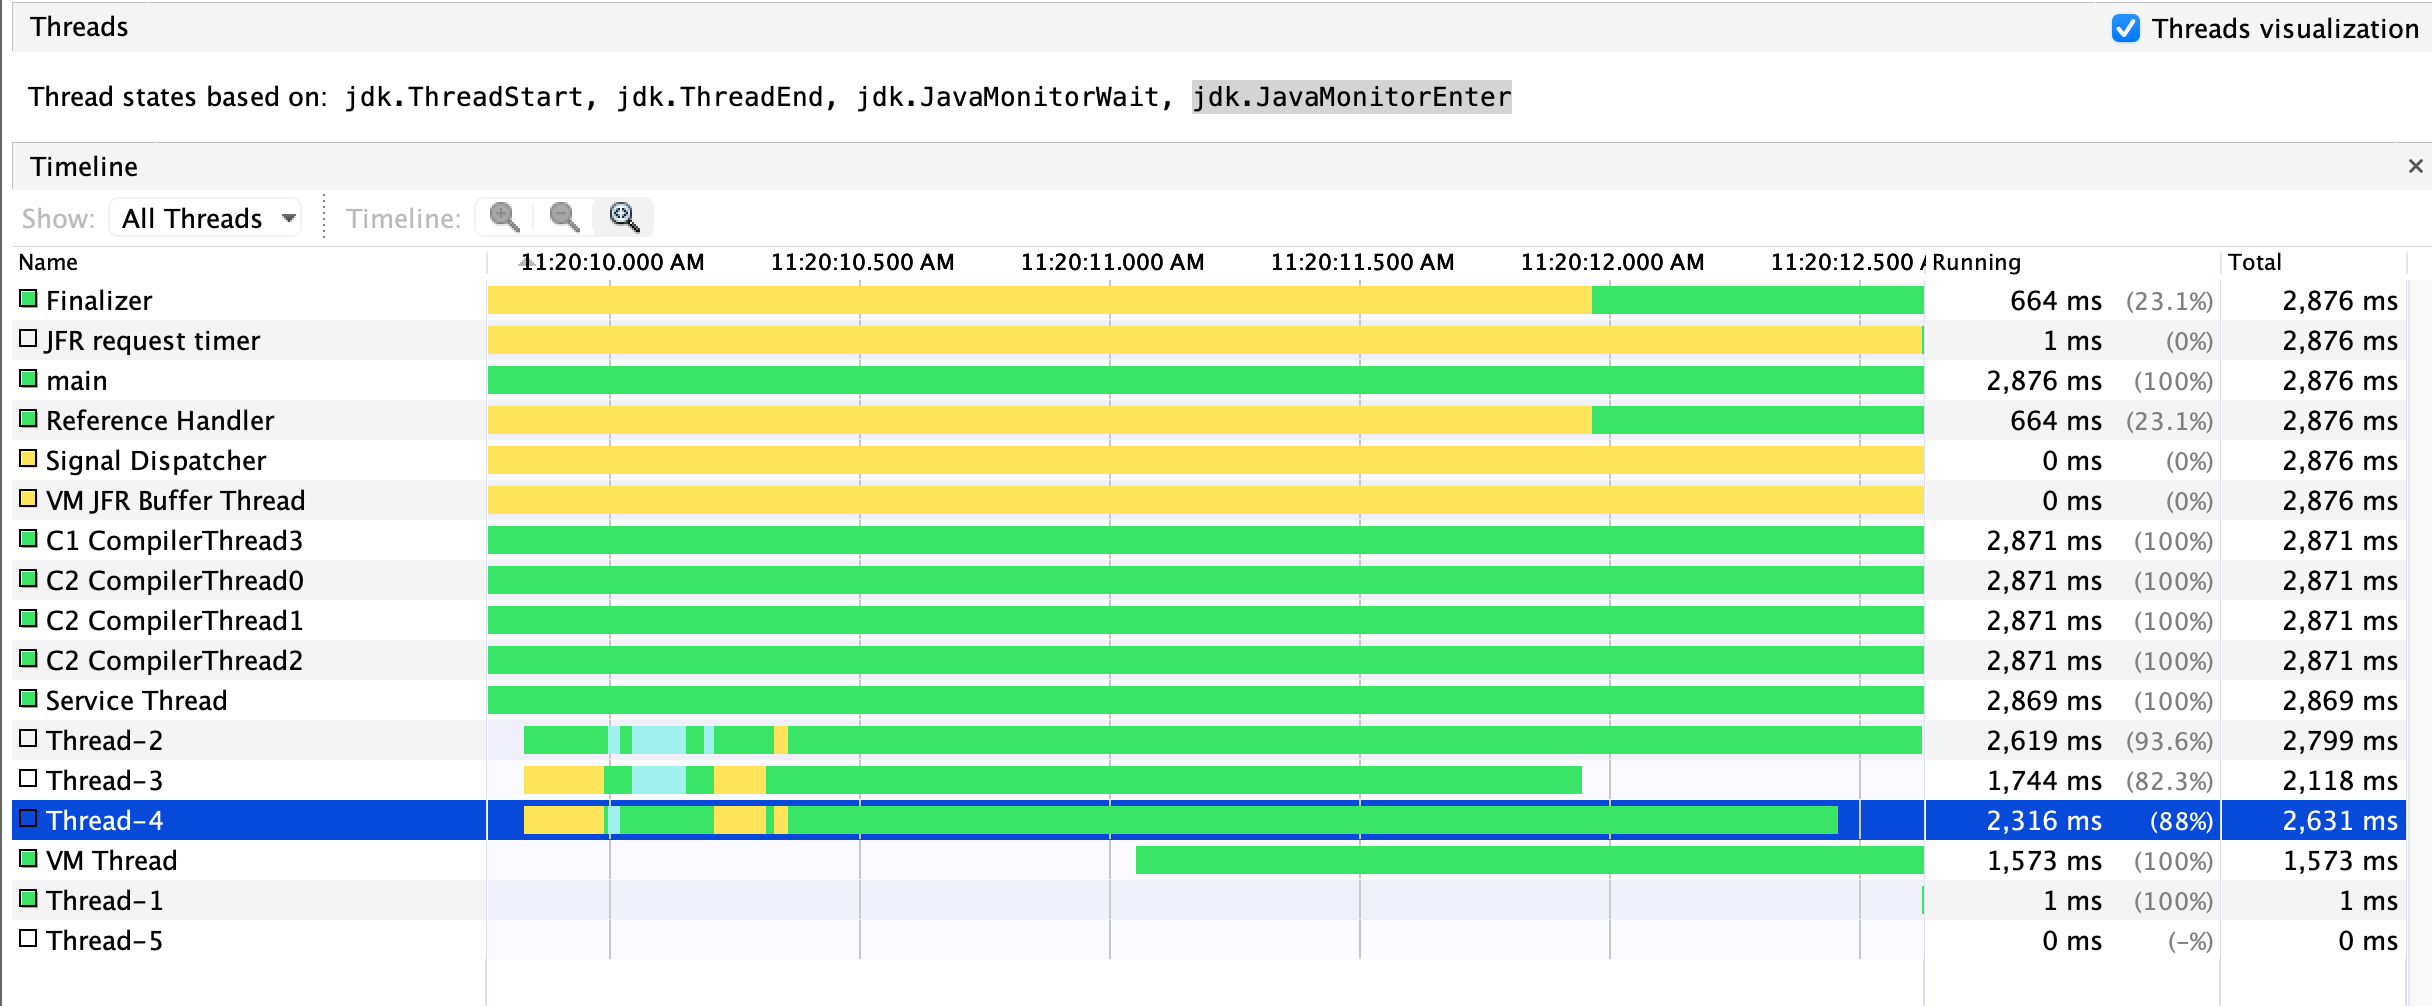
Task: Uncheck the Signal Dispatcher thread
Action: pyautogui.click(x=27, y=458)
